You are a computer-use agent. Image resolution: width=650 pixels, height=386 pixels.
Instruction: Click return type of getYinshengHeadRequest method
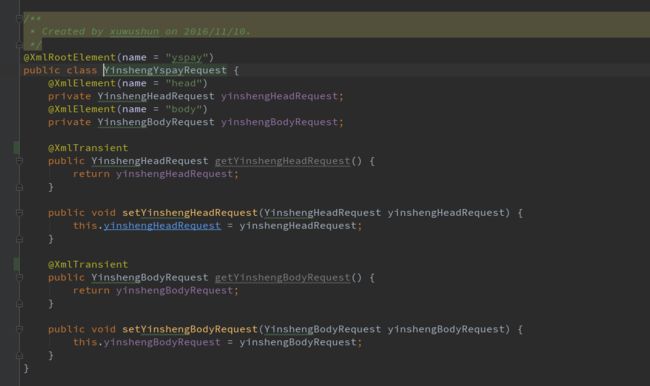click(150, 161)
